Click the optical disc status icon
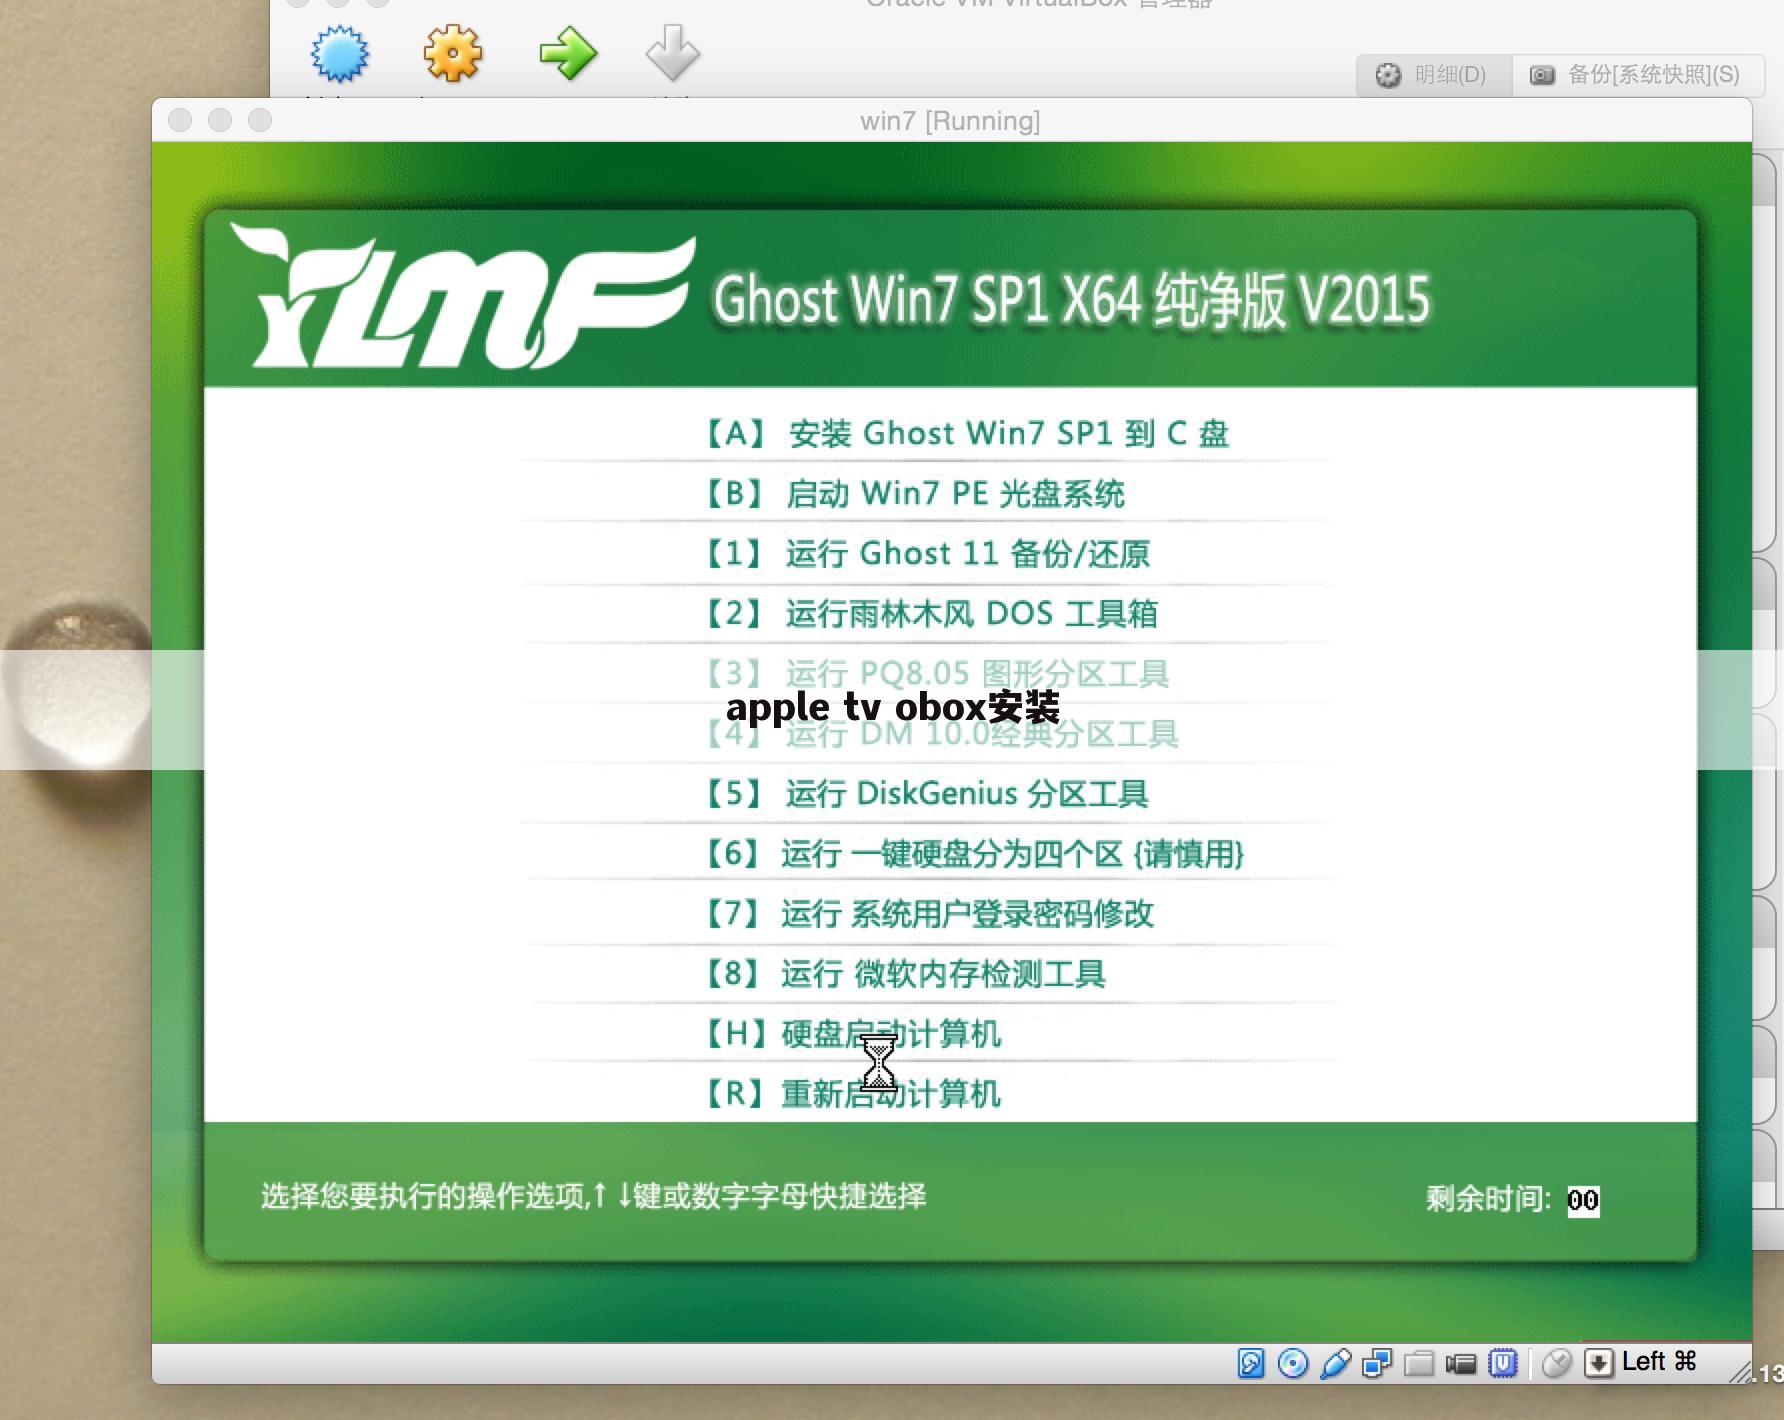This screenshot has height=1420, width=1784. pos(1295,1362)
